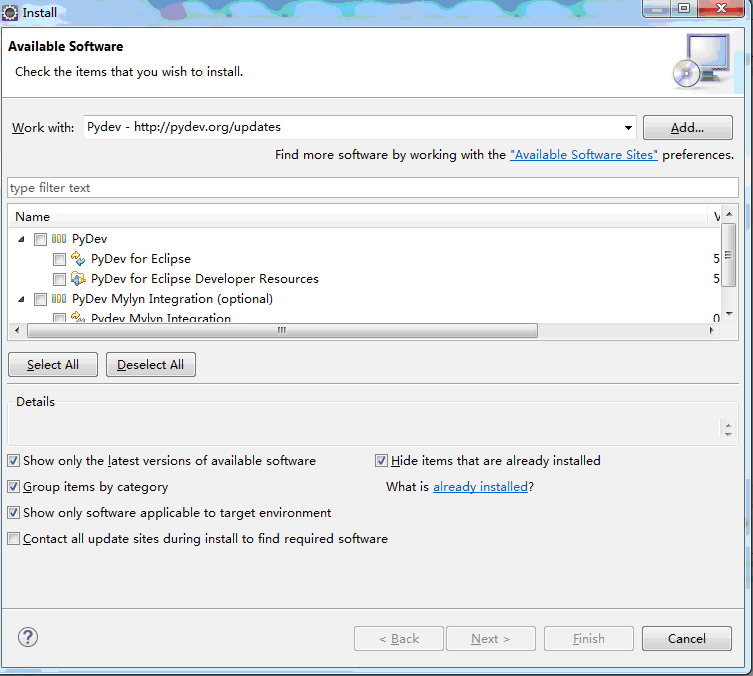This screenshot has width=753, height=676.
Task: Click the PyDev for Eclipse Developer Resources icon
Action: point(78,278)
